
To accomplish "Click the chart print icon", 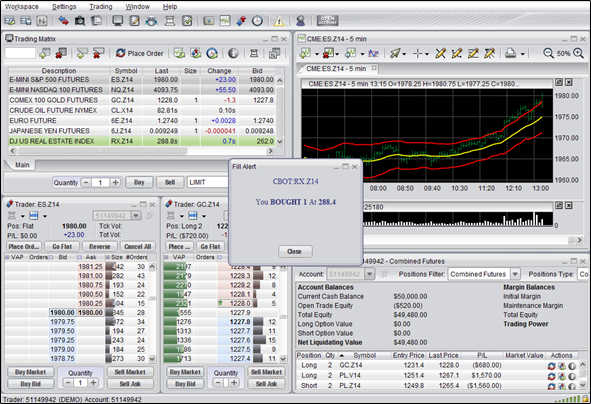I will (511, 54).
